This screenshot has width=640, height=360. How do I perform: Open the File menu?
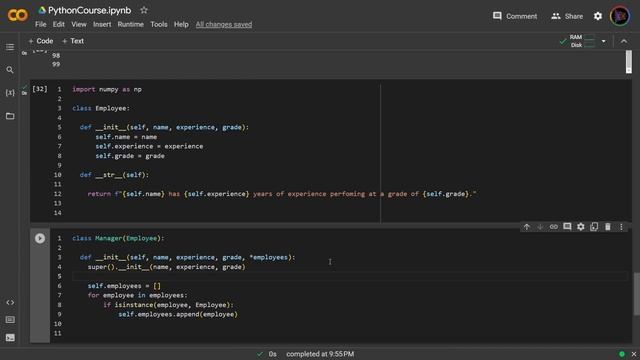[x=40, y=24]
